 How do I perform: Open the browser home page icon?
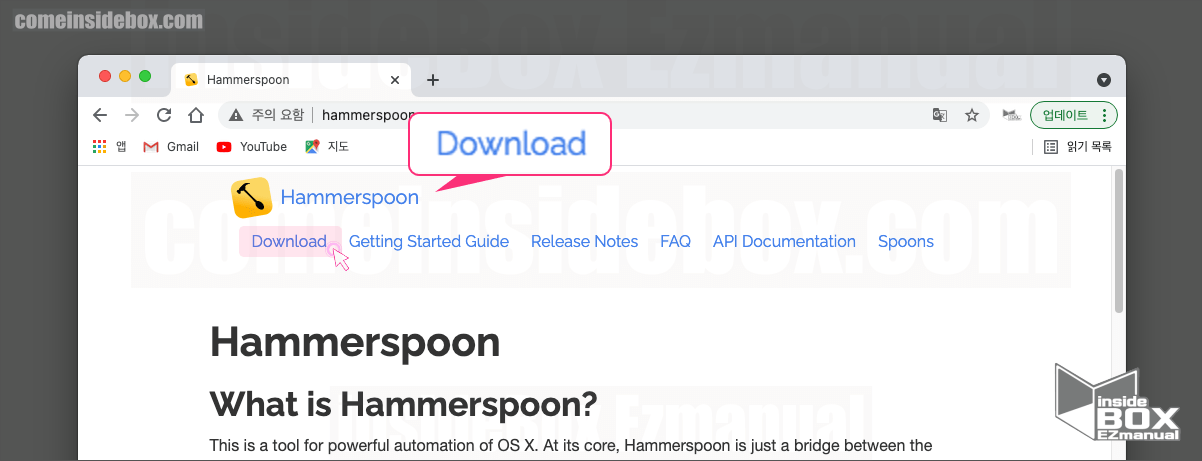tap(197, 115)
